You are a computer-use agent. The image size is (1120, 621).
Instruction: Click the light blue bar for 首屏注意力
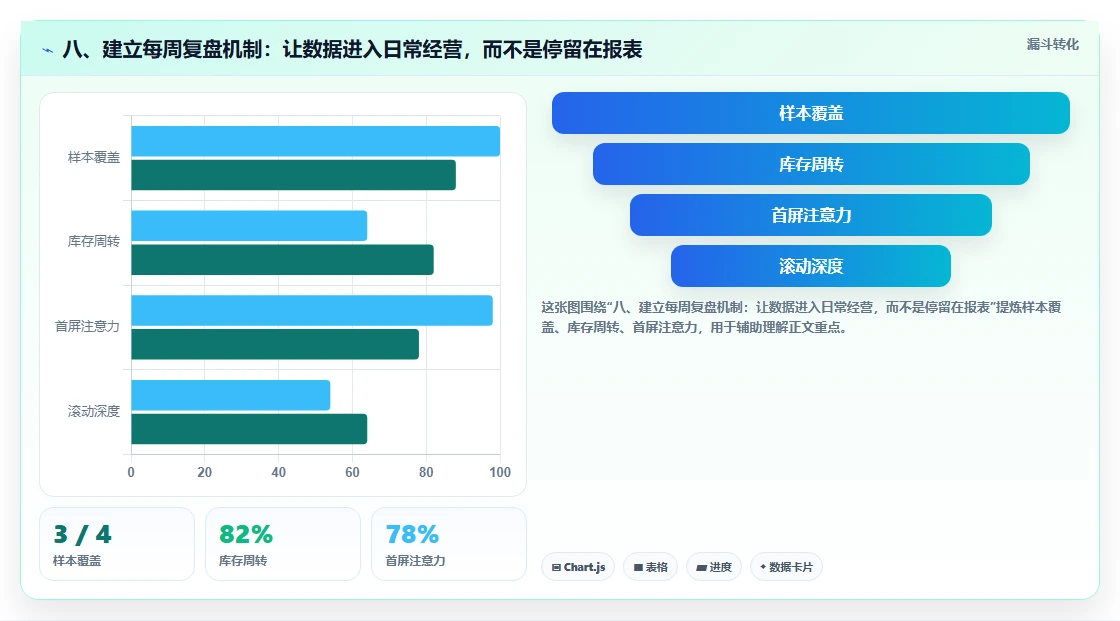click(x=312, y=310)
